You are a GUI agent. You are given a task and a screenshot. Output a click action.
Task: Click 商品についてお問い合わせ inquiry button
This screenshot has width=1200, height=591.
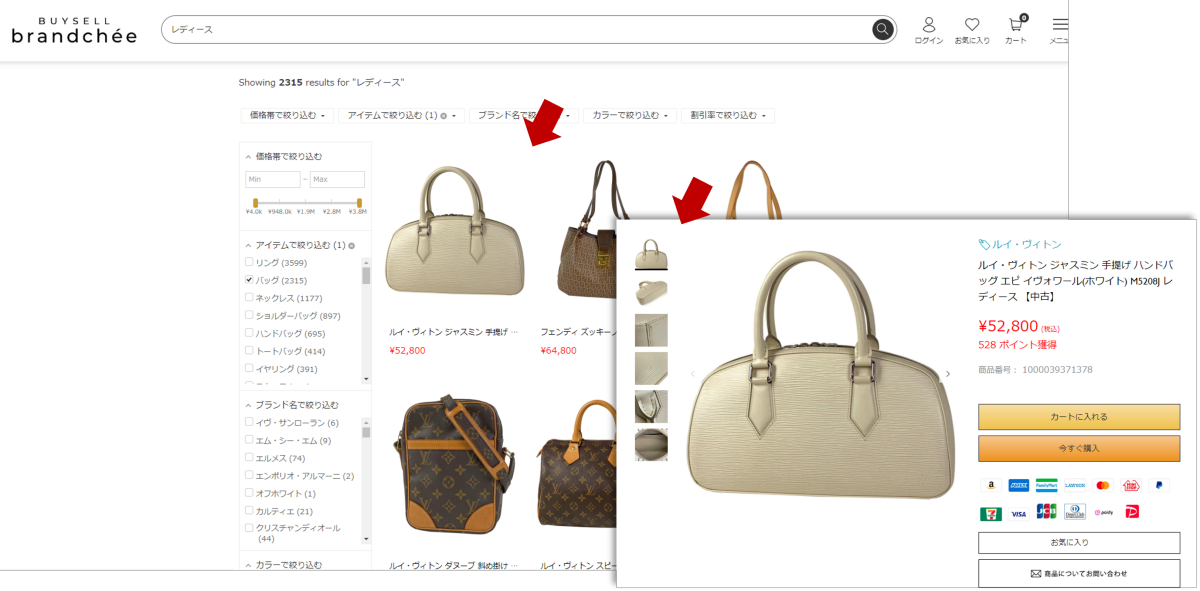point(1079,573)
